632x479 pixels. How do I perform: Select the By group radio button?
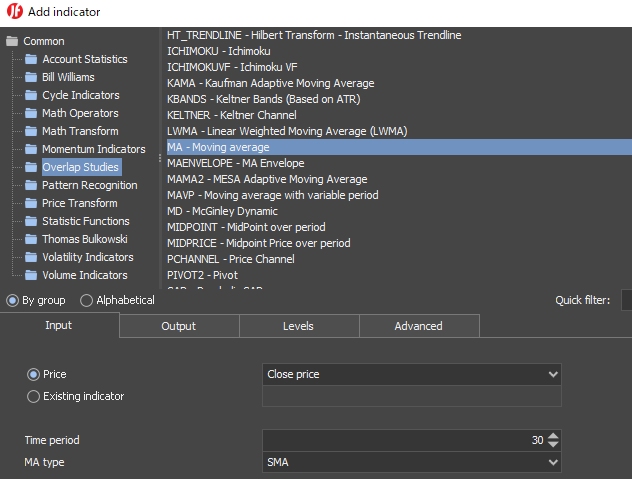click(12, 300)
